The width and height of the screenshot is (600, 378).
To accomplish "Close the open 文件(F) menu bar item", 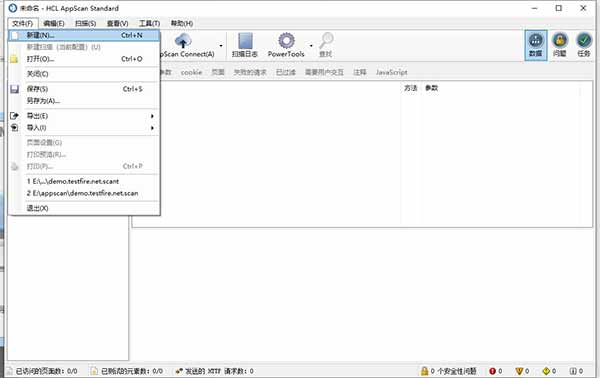I will pyautogui.click(x=23, y=23).
